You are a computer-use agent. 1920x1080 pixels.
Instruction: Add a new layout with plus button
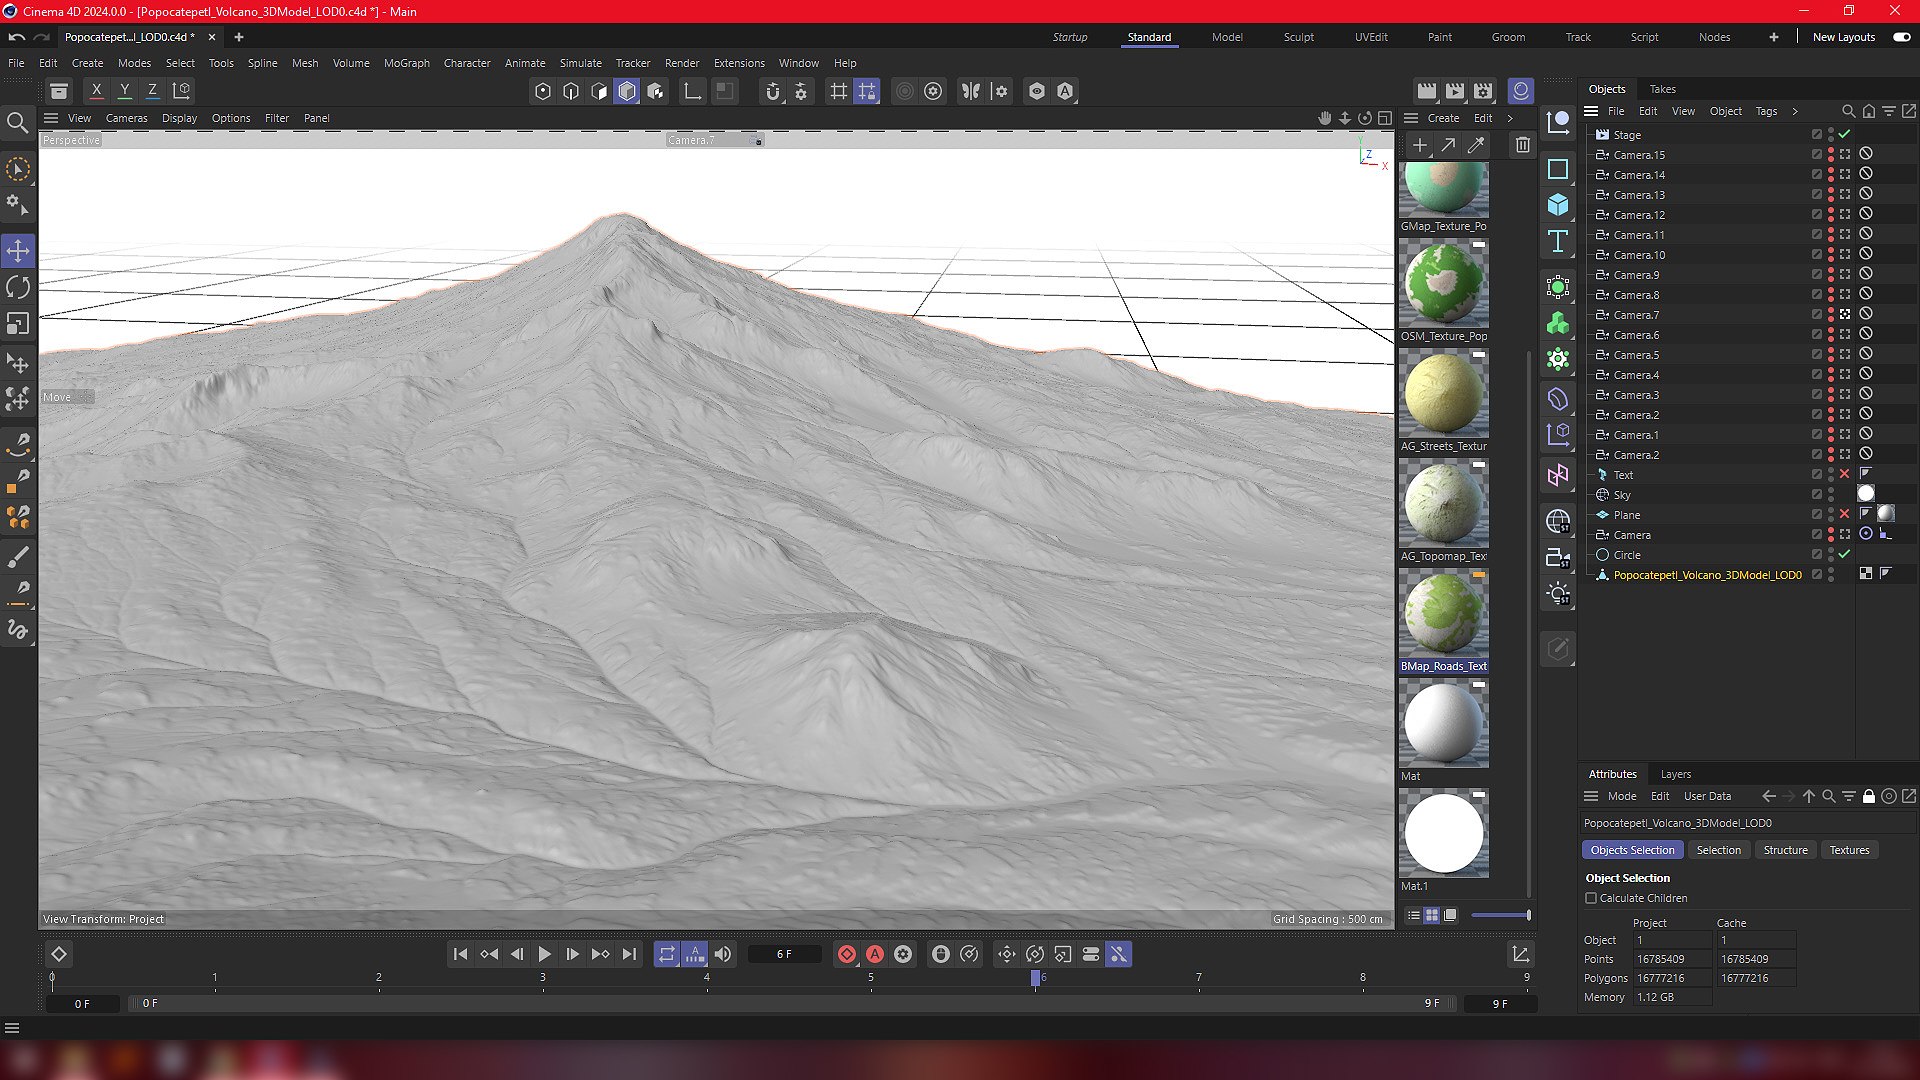(x=1773, y=37)
